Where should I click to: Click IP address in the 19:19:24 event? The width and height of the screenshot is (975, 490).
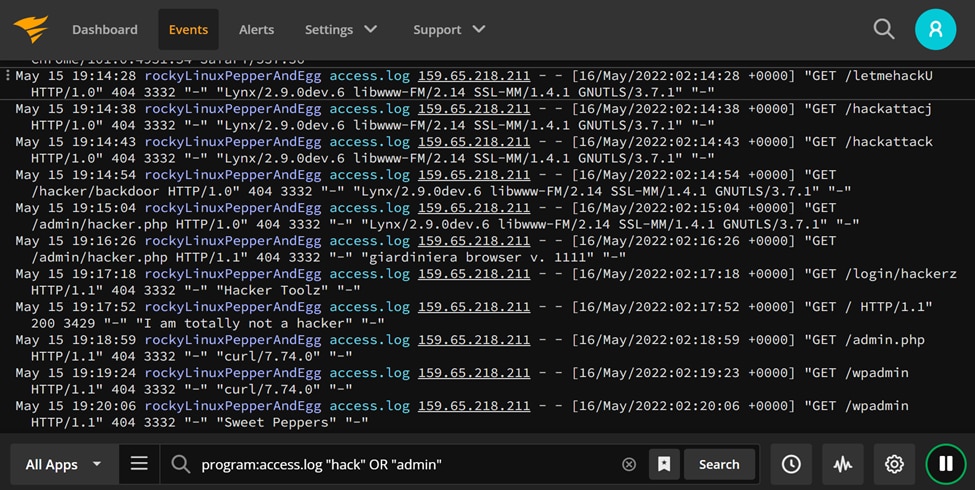474,372
